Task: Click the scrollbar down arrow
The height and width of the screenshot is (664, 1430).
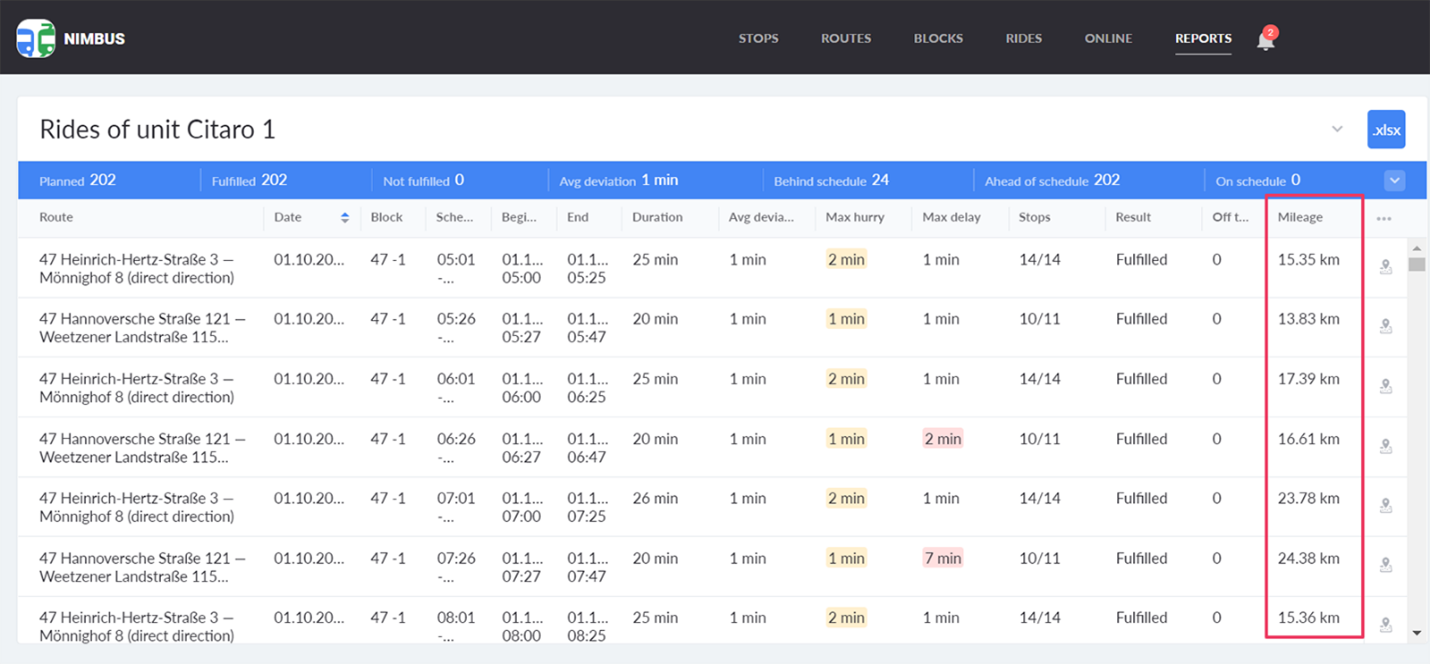Action: pyautogui.click(x=1416, y=633)
